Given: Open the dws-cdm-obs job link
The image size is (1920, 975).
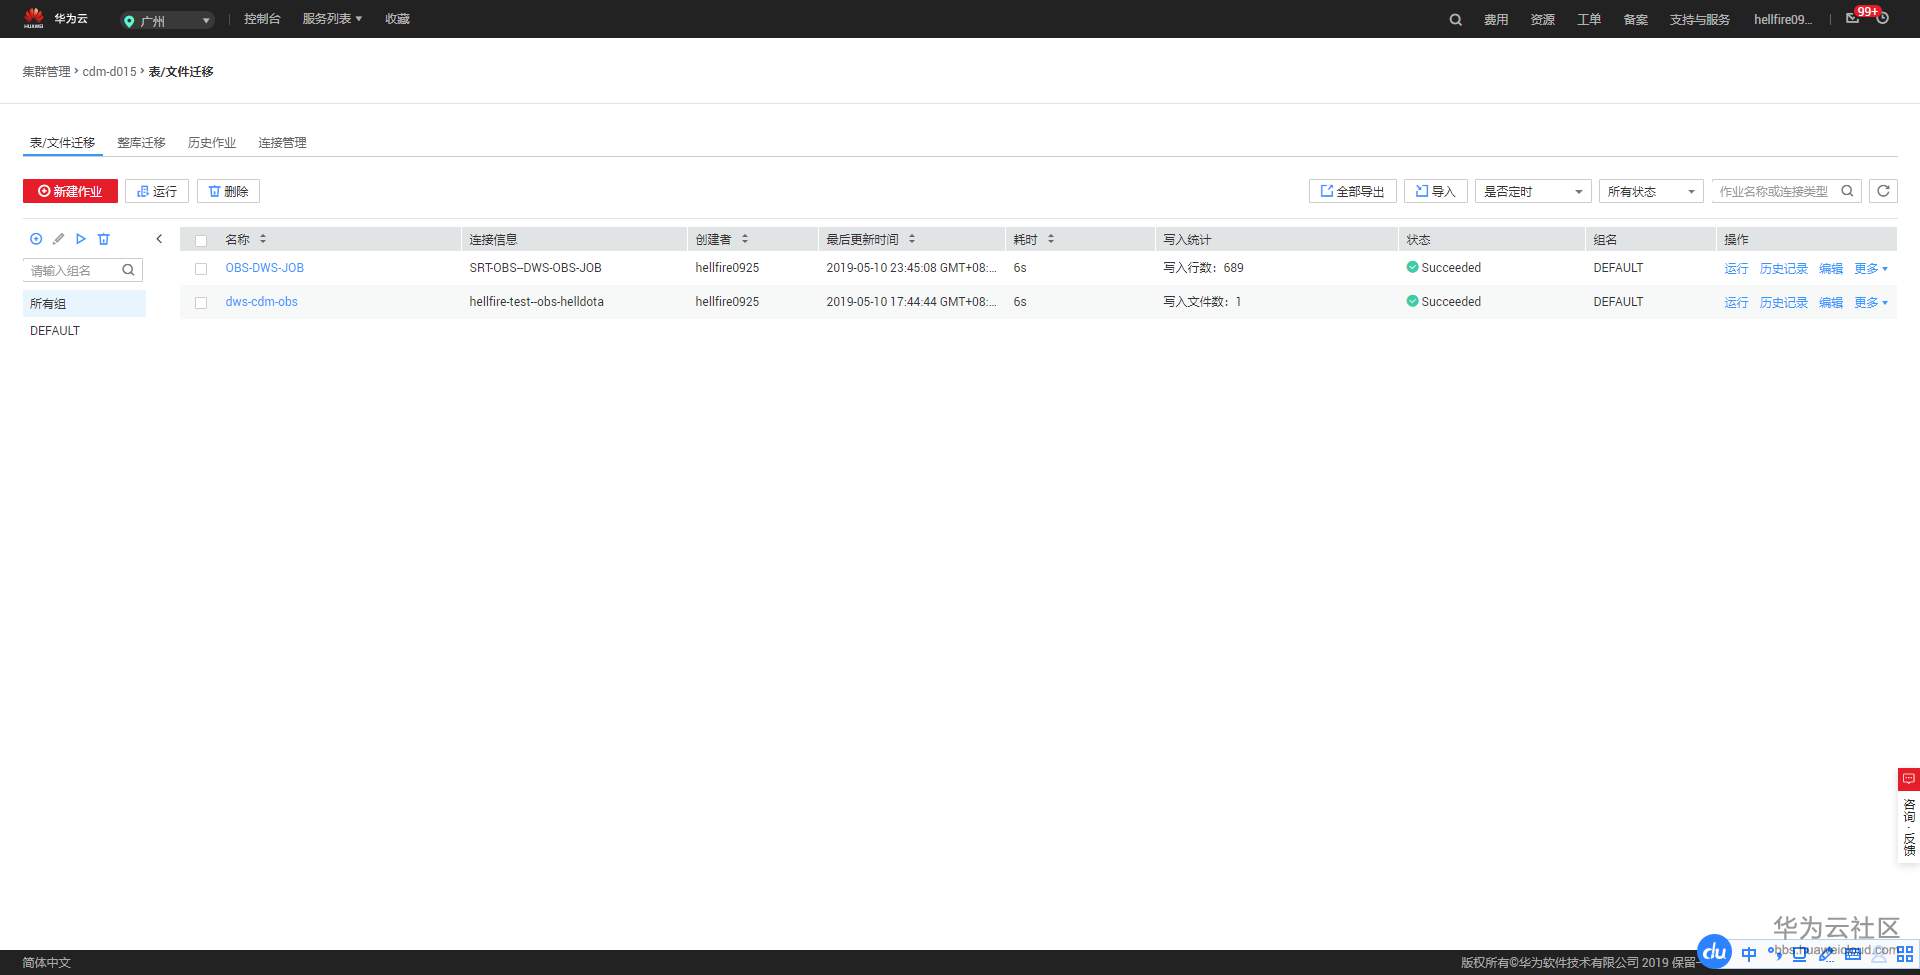Looking at the screenshot, I should pyautogui.click(x=262, y=302).
